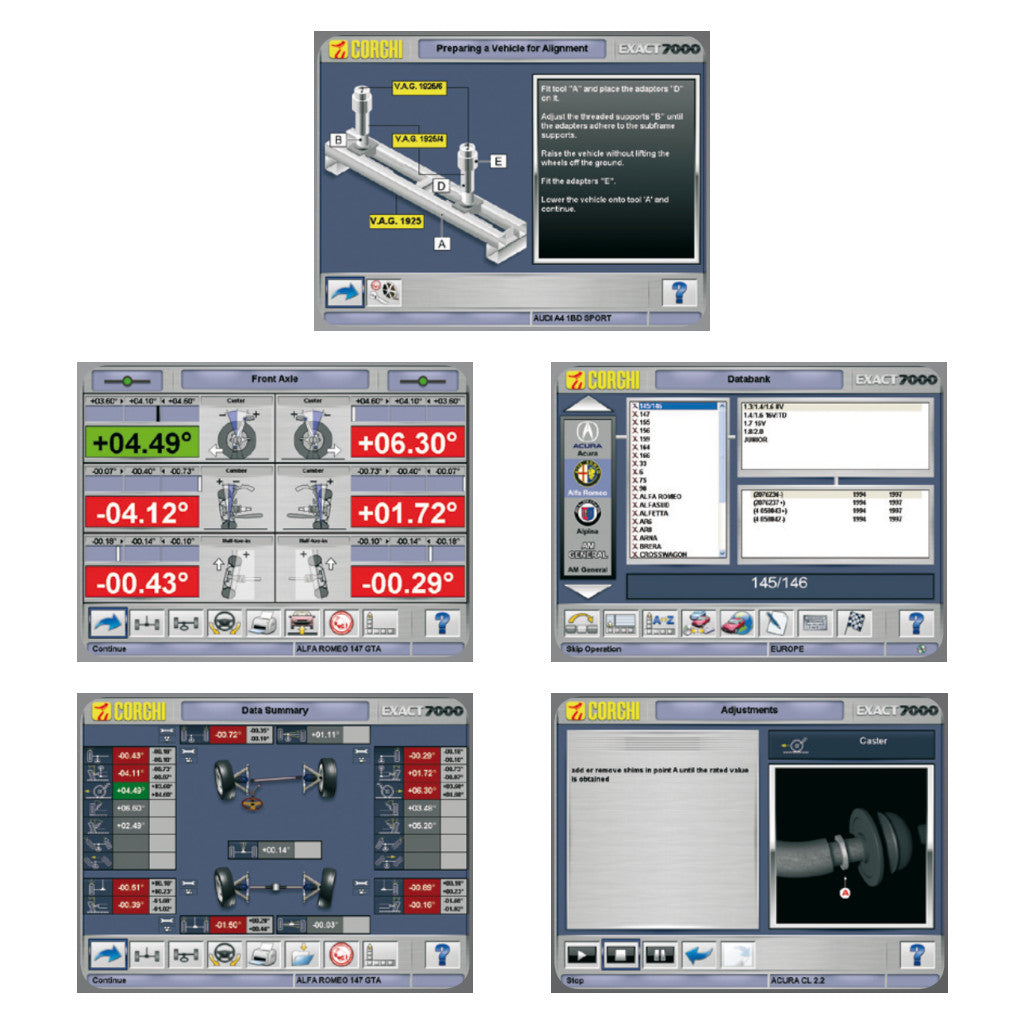Select the vehicle lift icon on Front Axle toolbar
The image size is (1024, 1024).
click(300, 623)
